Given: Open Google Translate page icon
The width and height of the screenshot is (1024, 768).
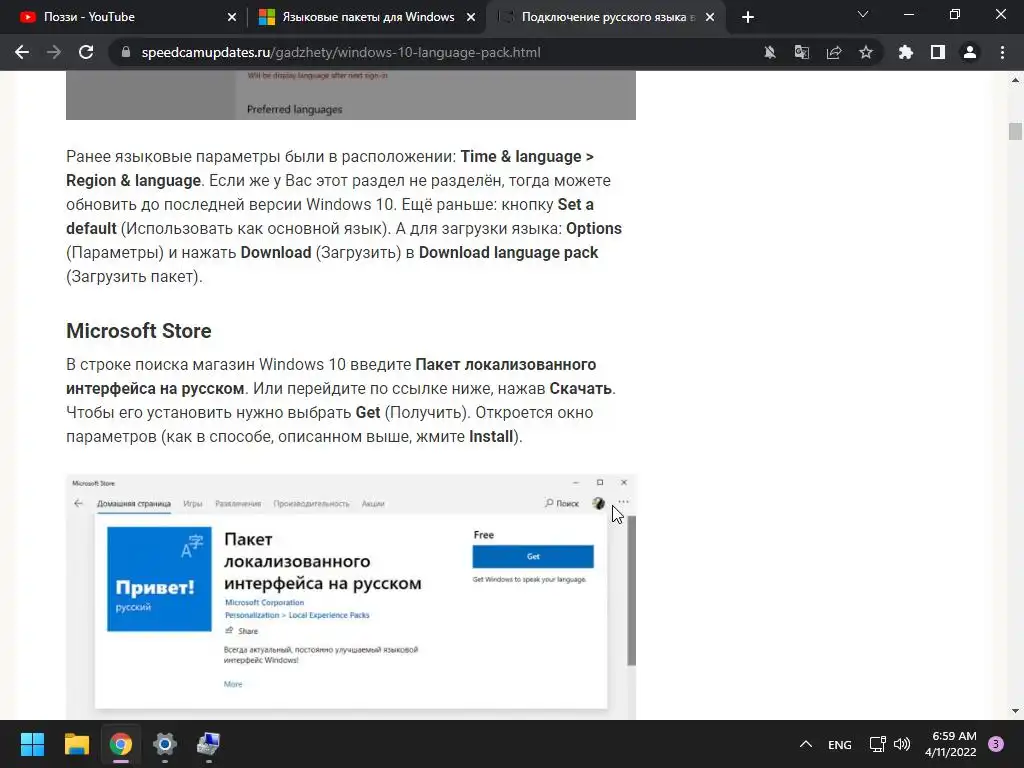Looking at the screenshot, I should tap(802, 52).
